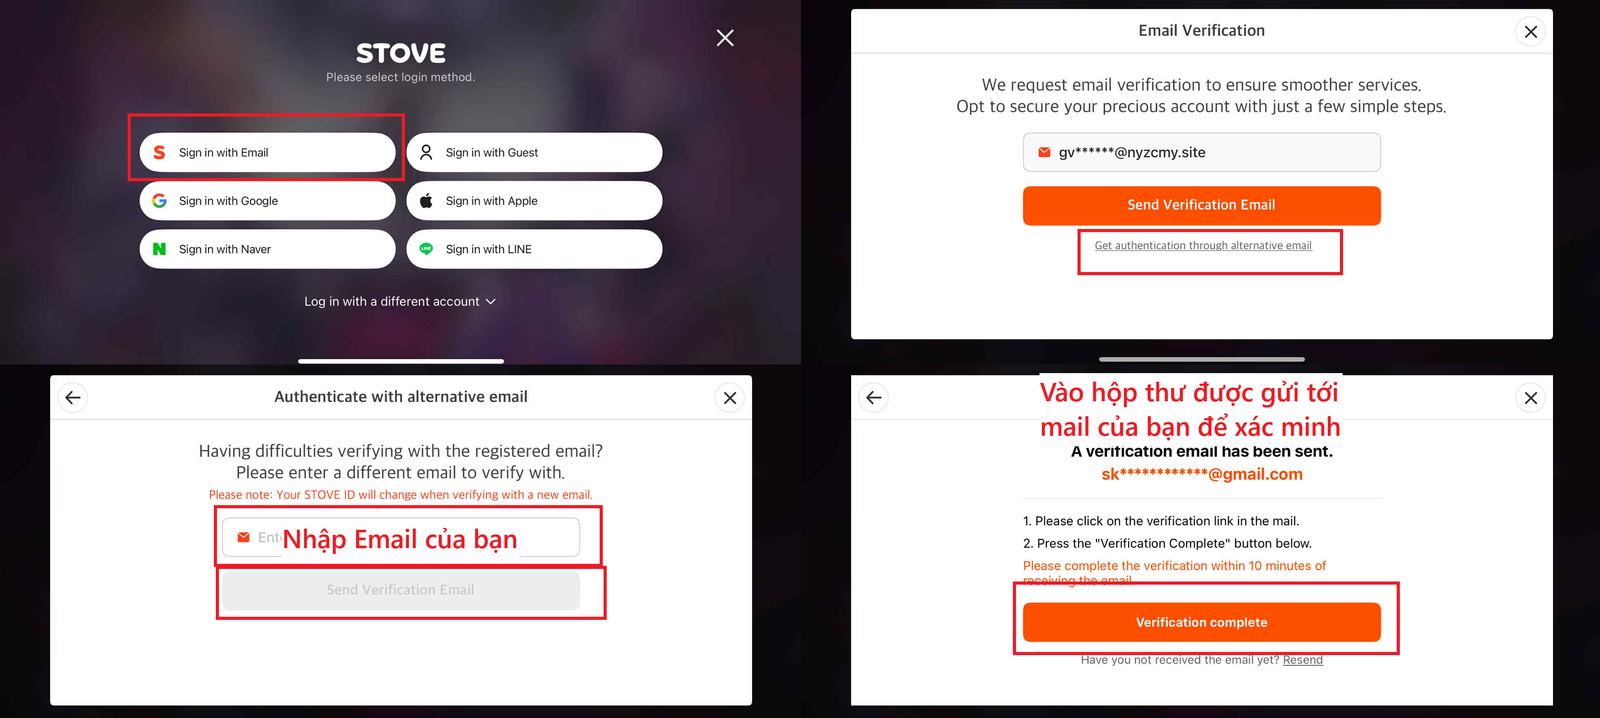The height and width of the screenshot is (718, 1600).
Task: Go back from Authenticate with alternative email
Action: [73, 397]
